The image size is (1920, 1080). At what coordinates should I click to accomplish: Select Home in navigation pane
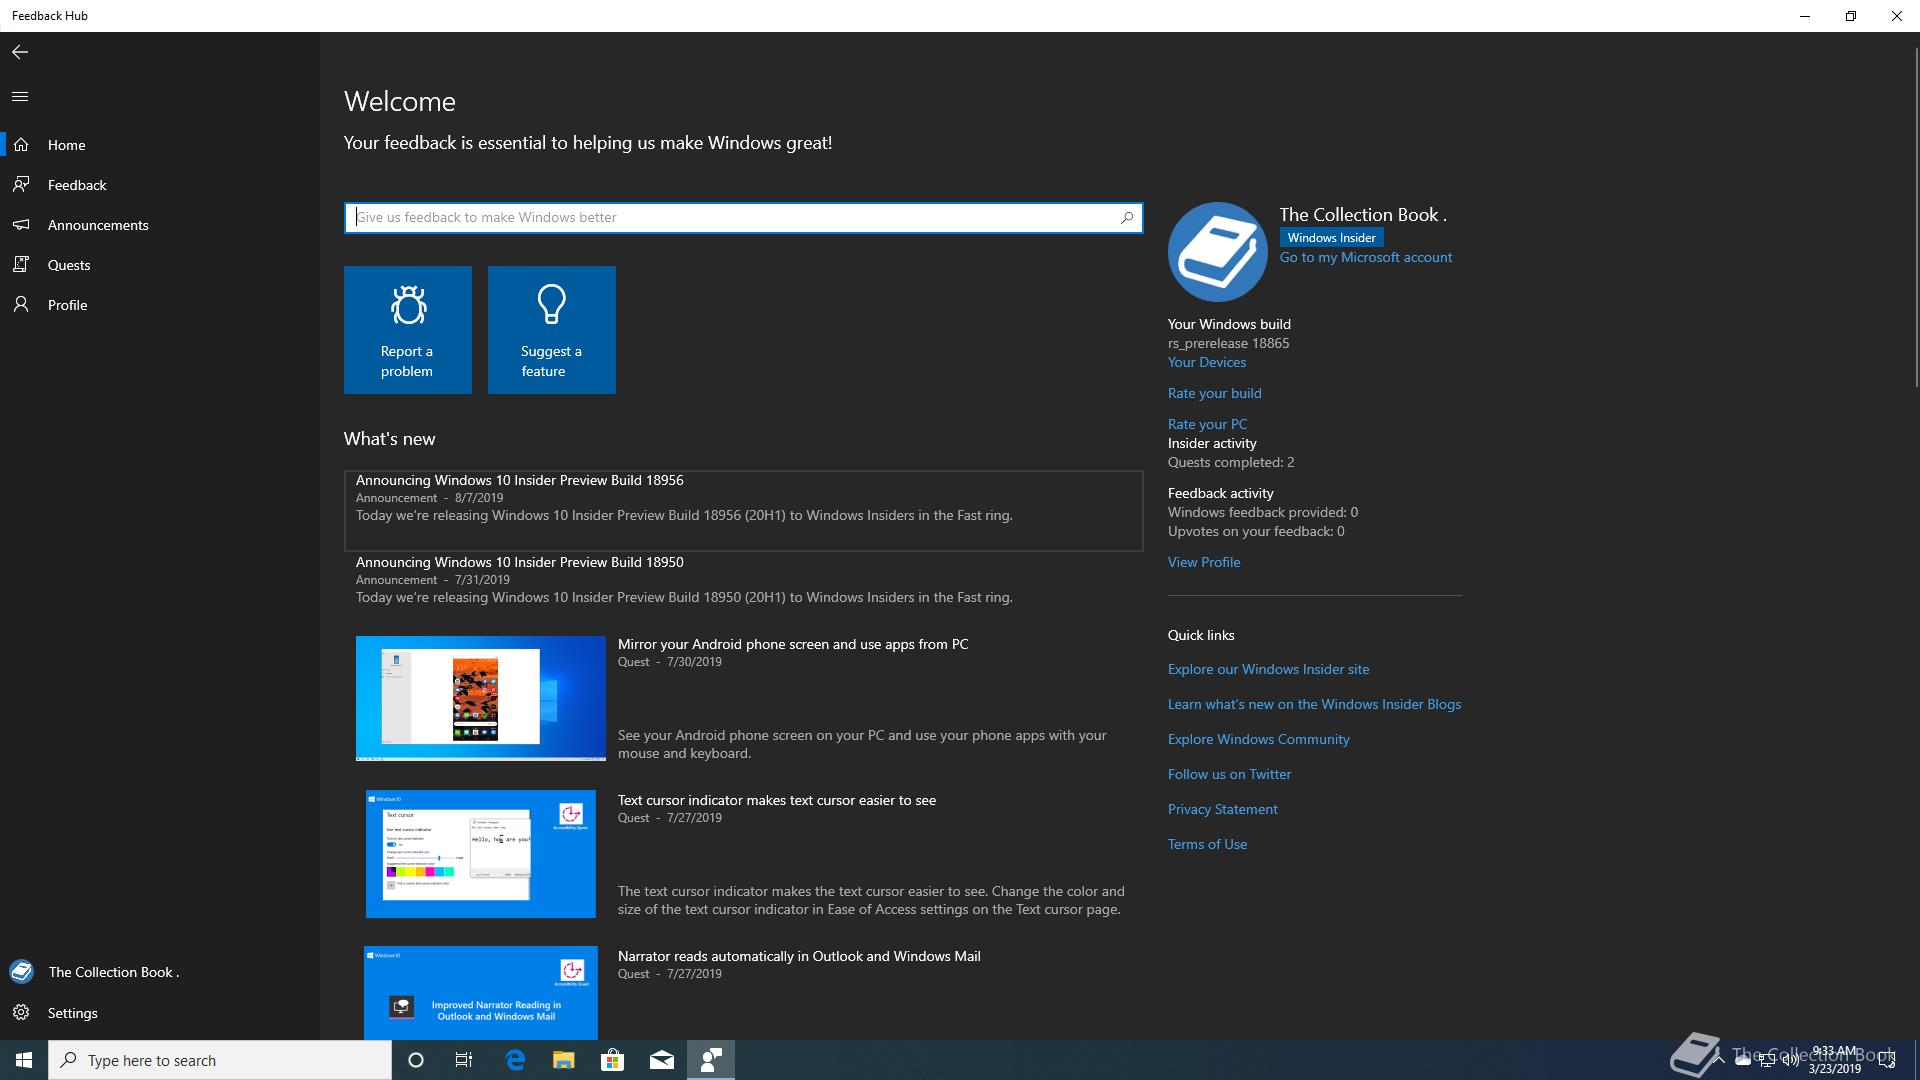coord(160,145)
